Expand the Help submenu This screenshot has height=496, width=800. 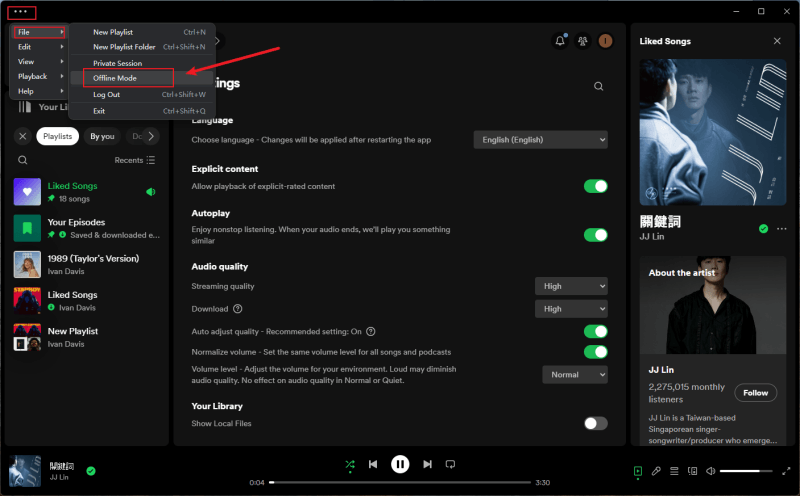[x=40, y=91]
